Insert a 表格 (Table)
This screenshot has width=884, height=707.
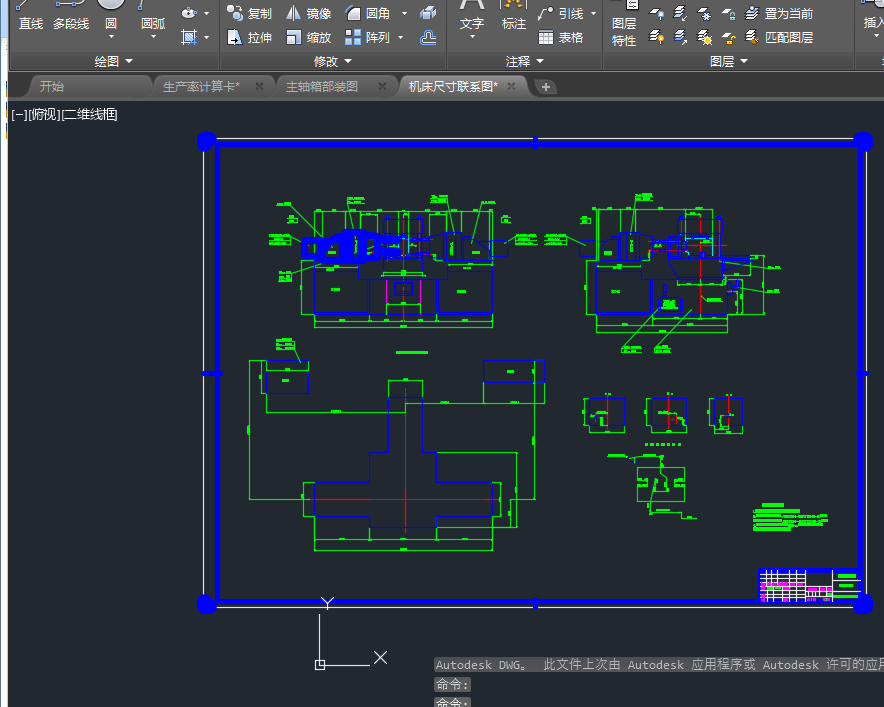(560, 37)
